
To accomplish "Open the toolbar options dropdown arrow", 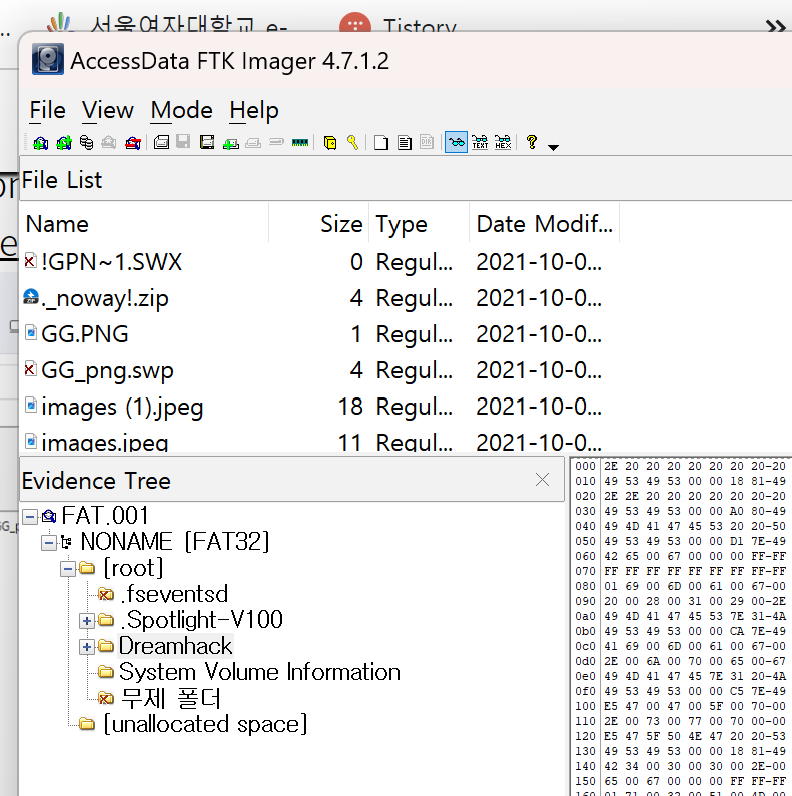I will (x=553, y=148).
